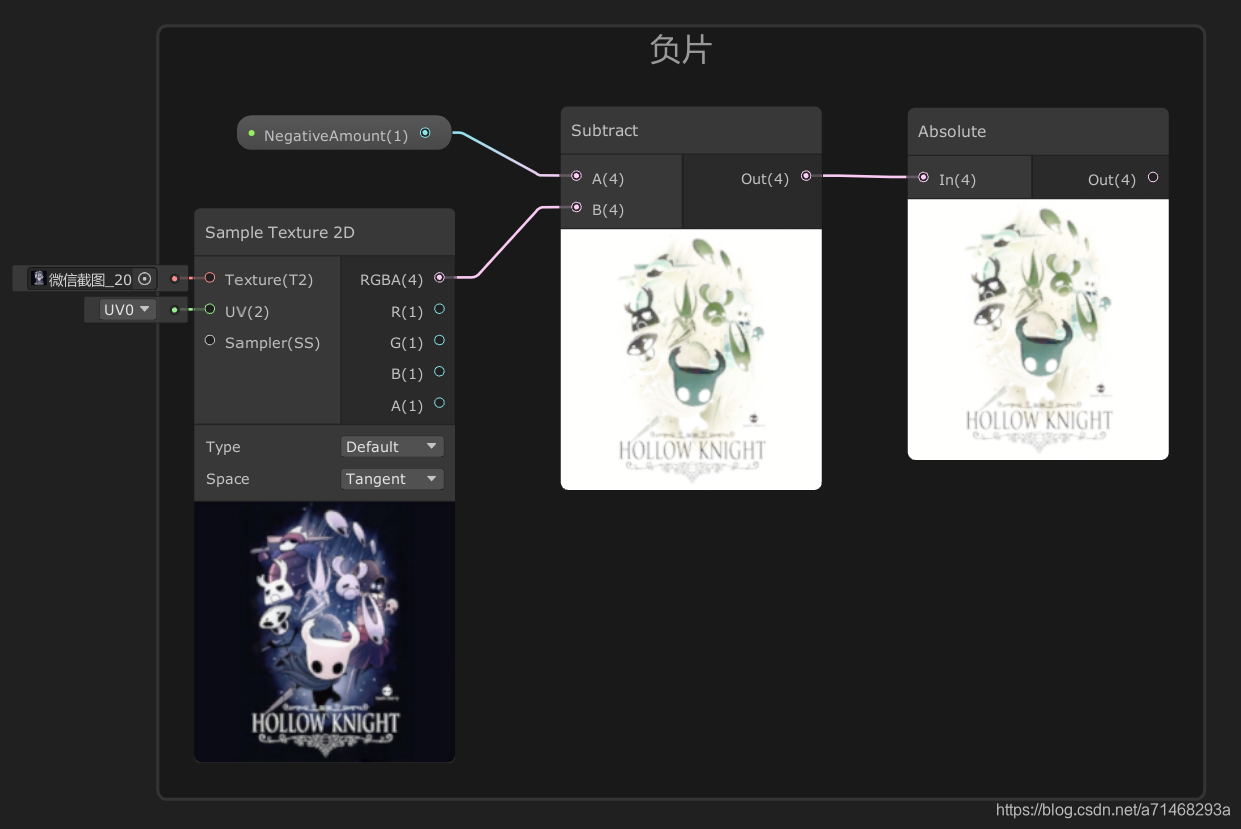Click the A(1) output port on Sample Texture 2D
The height and width of the screenshot is (829, 1241).
439,404
